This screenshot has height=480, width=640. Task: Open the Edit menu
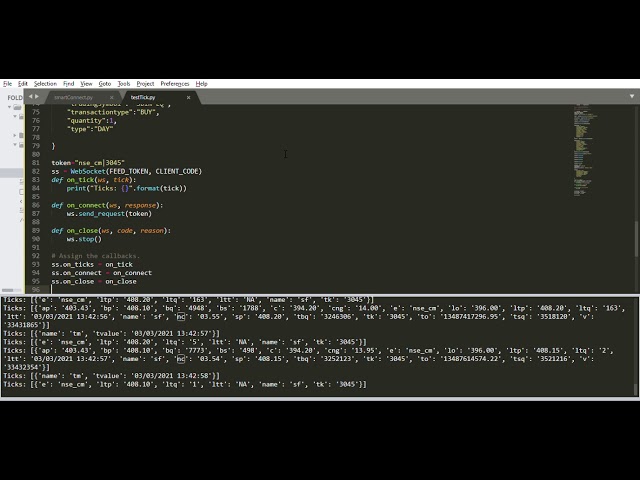22,84
